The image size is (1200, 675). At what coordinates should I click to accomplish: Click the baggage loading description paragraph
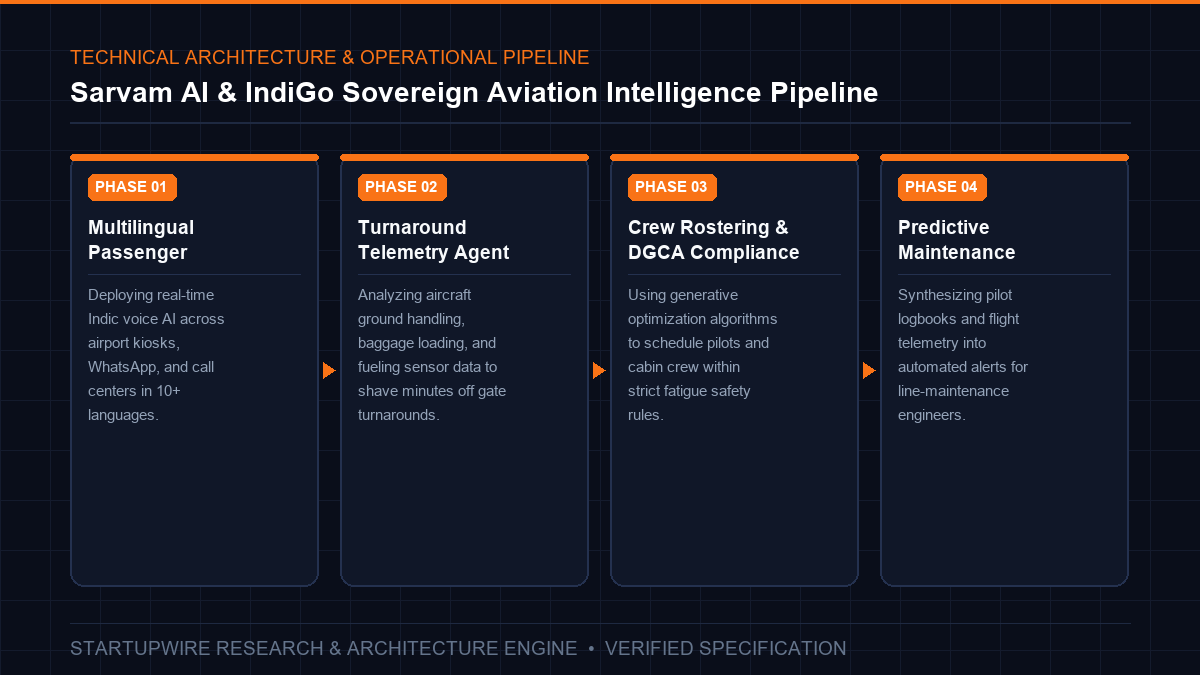coord(432,355)
